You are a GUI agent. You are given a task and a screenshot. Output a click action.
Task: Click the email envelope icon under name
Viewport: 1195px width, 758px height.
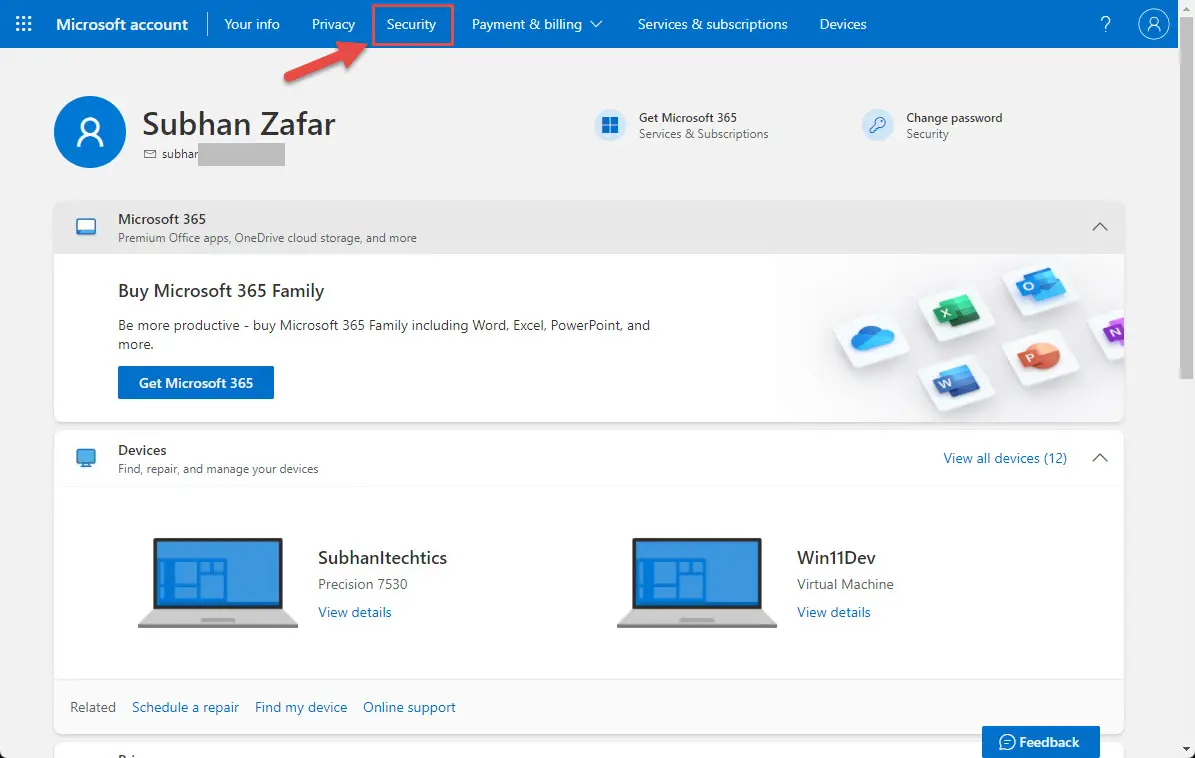[x=150, y=154]
